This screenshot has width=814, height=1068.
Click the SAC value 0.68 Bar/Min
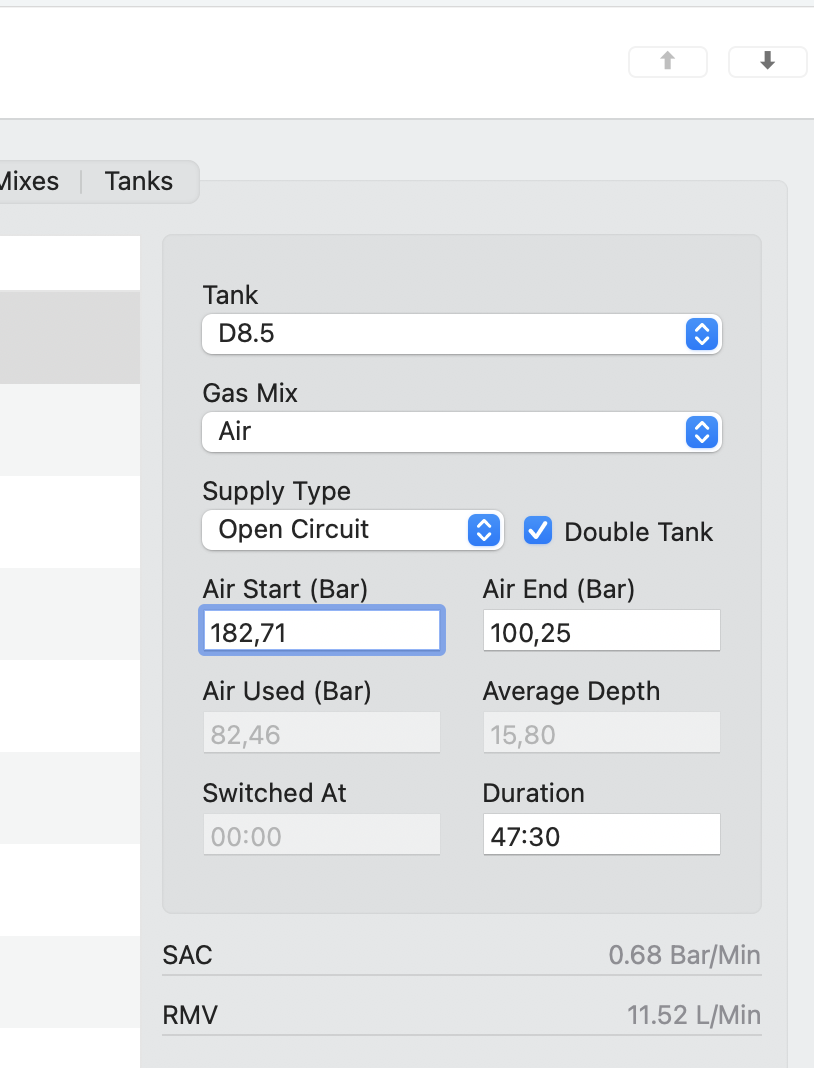click(x=684, y=955)
